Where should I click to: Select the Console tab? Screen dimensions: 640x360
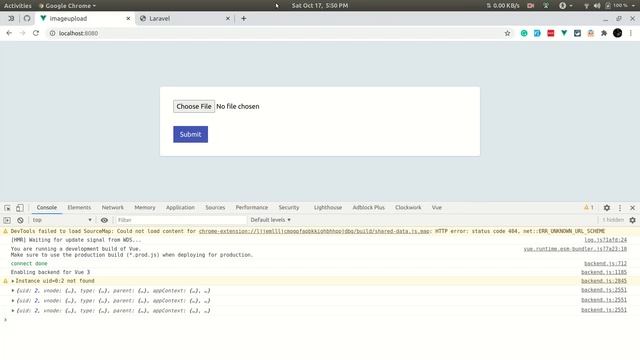pyautogui.click(x=47, y=207)
